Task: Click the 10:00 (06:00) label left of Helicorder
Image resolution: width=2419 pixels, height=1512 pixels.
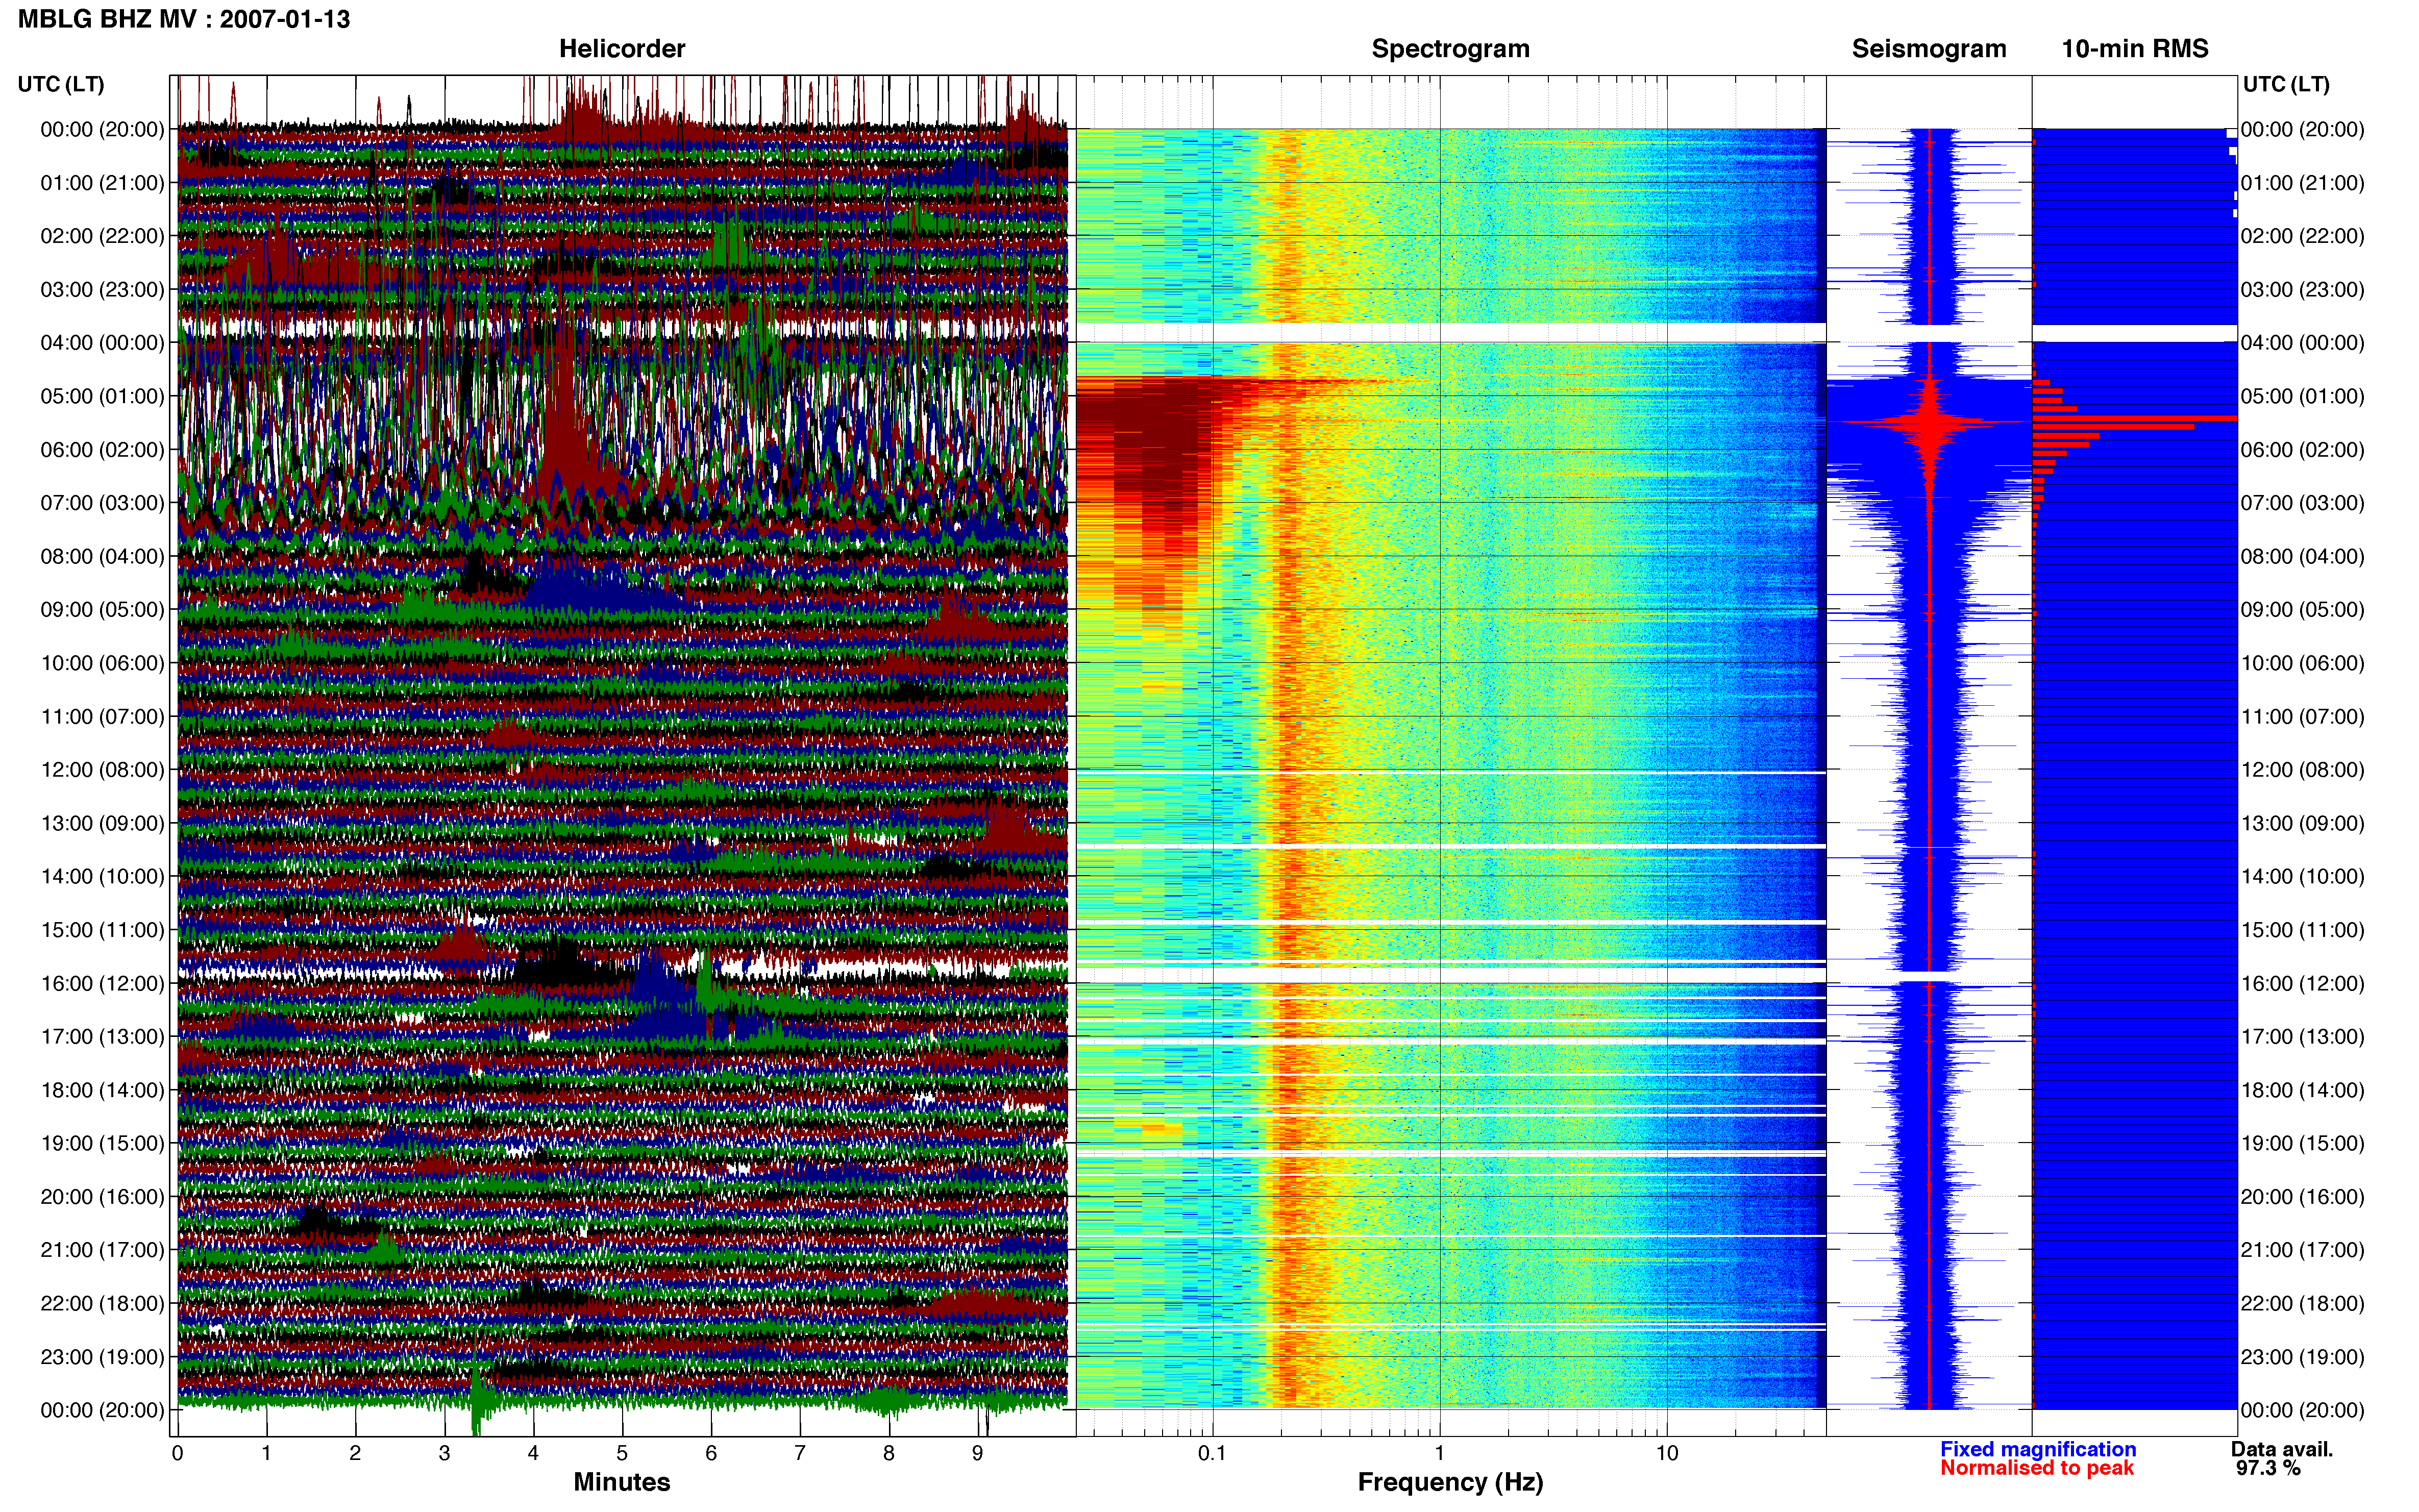Action: pyautogui.click(x=102, y=663)
